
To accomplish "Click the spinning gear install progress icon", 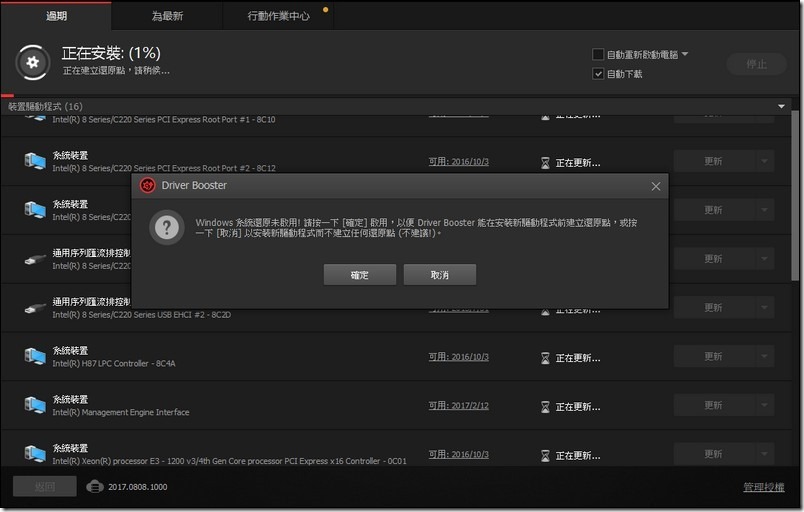I will point(33,63).
